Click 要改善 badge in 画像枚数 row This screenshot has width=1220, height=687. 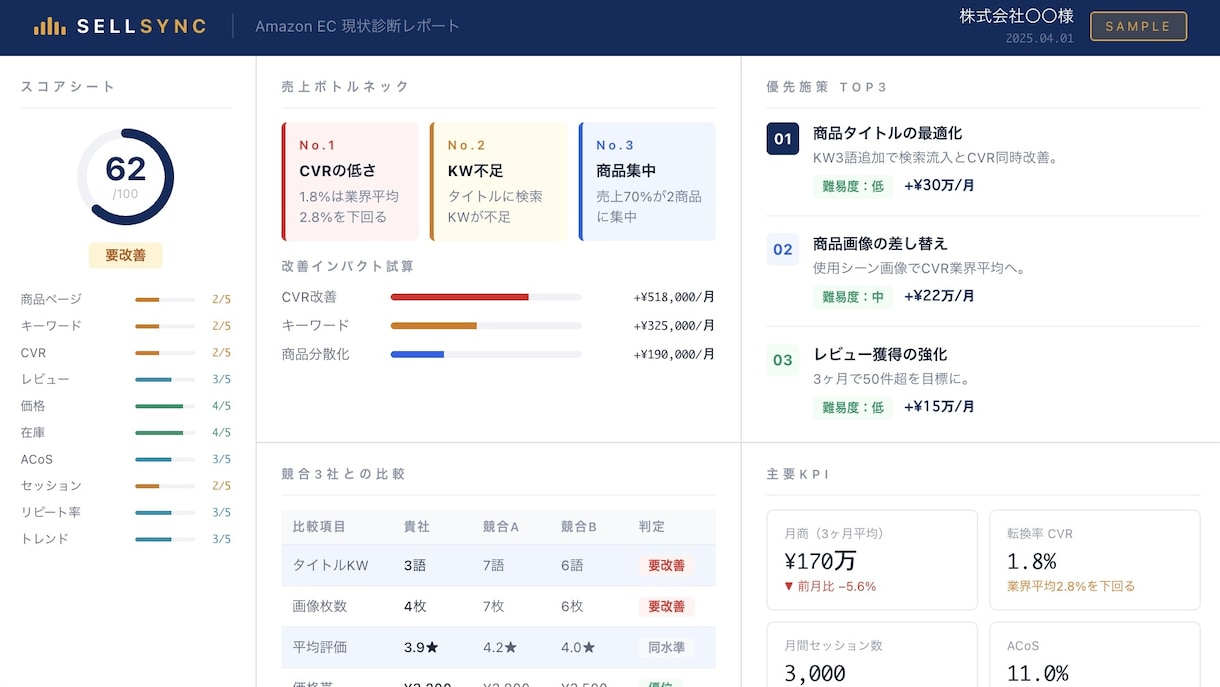coord(666,606)
